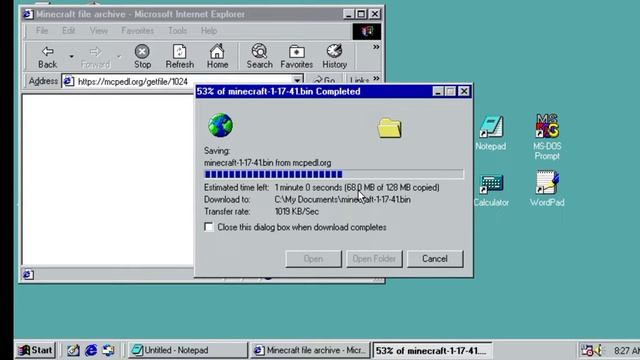
Task: Click the download progress bar
Action: 333,174
